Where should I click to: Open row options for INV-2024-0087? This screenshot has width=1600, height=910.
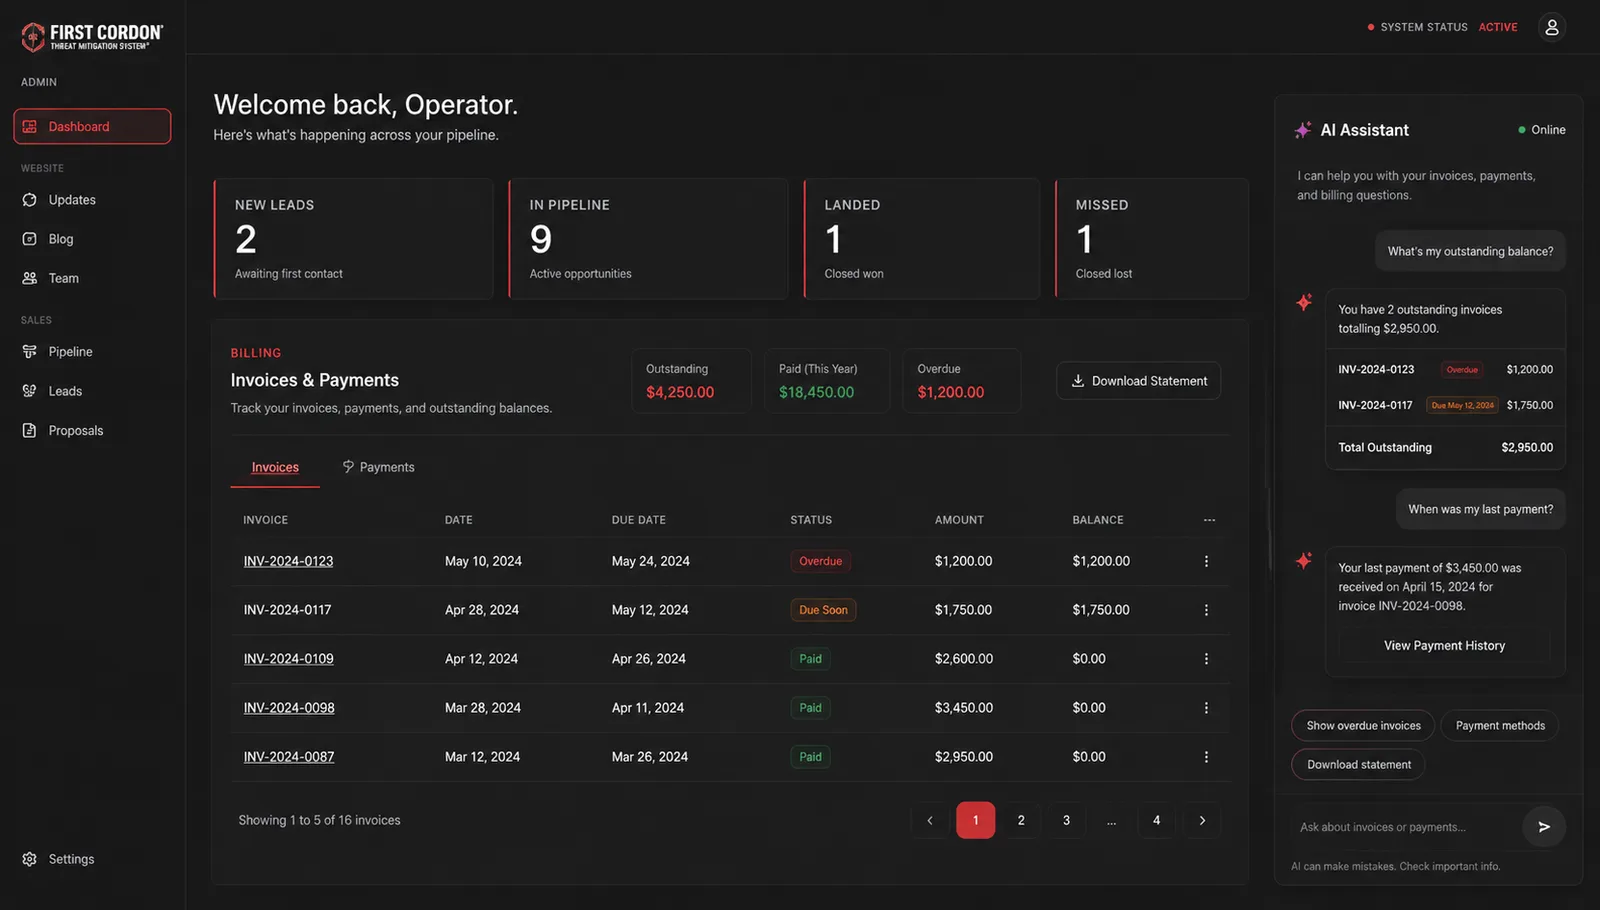(1206, 757)
